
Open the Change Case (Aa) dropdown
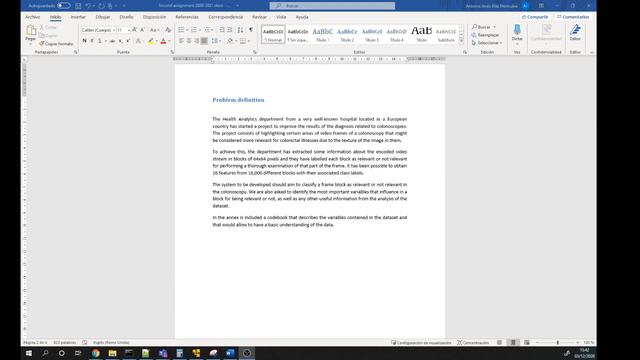154,30
